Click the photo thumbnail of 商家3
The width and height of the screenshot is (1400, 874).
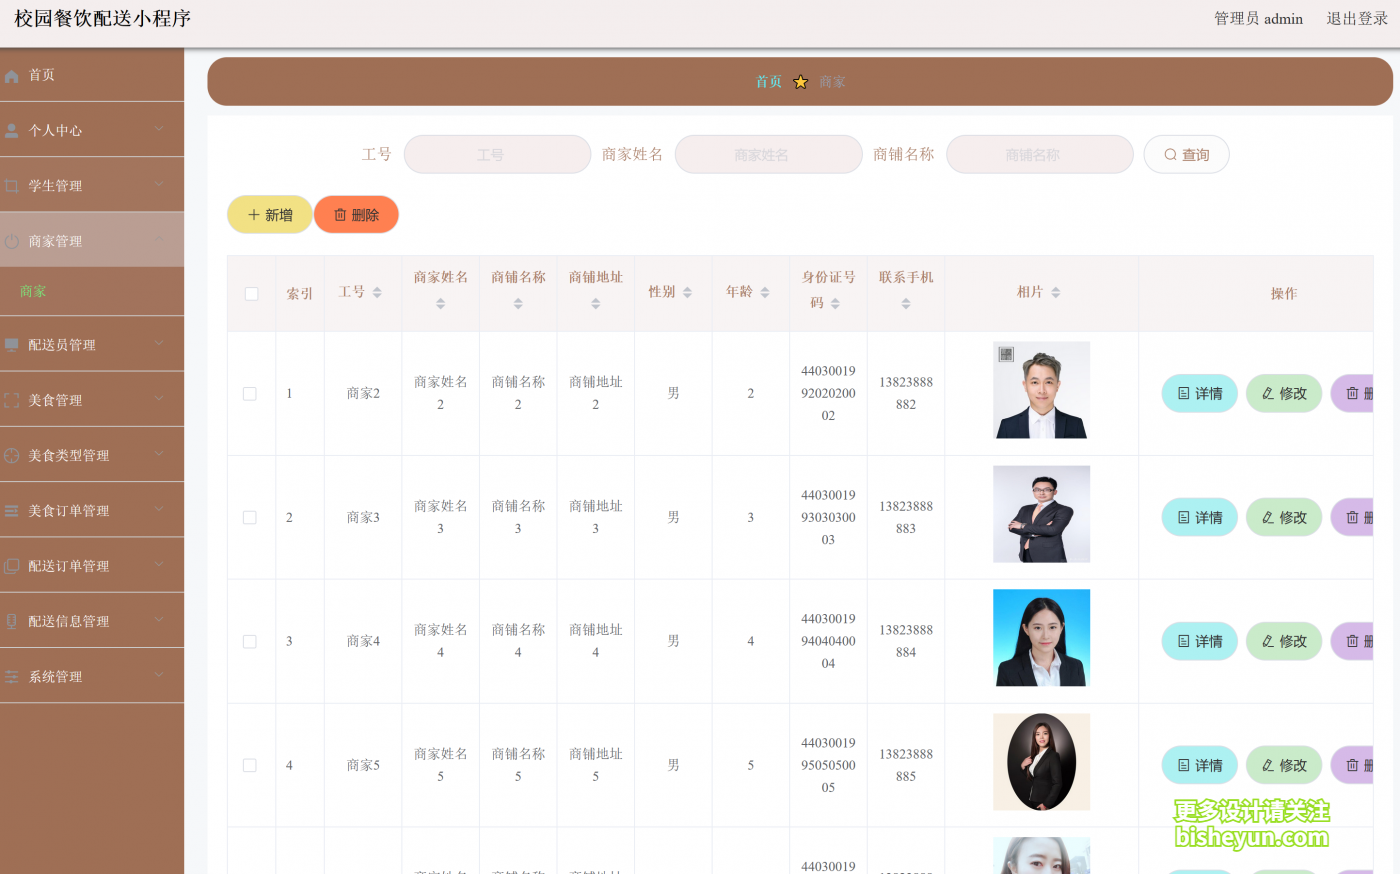(x=1041, y=514)
